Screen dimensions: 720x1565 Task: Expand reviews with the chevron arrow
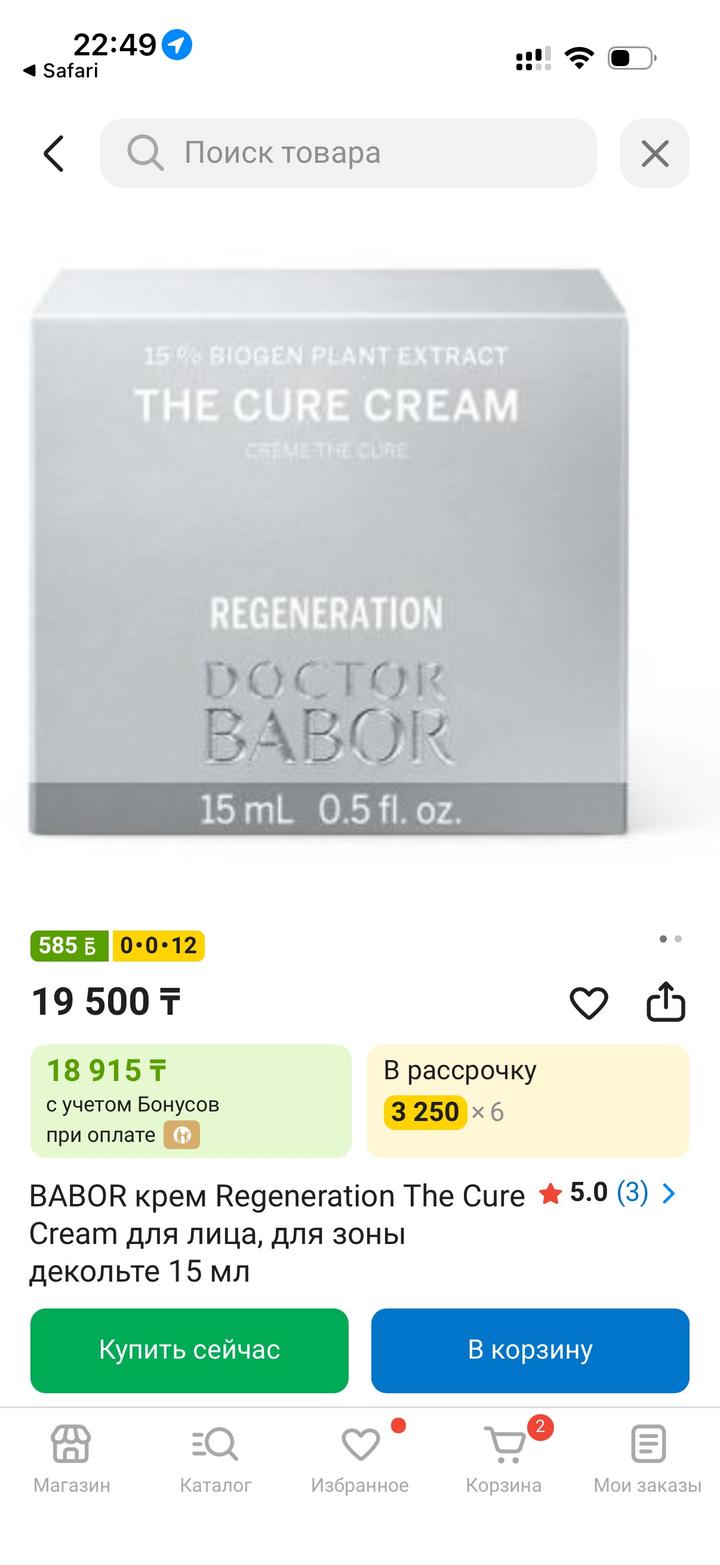[670, 1193]
